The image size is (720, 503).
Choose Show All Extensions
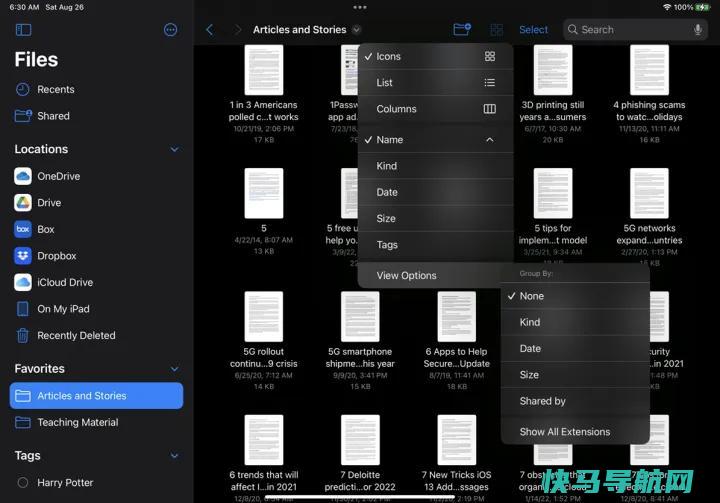coord(575,432)
